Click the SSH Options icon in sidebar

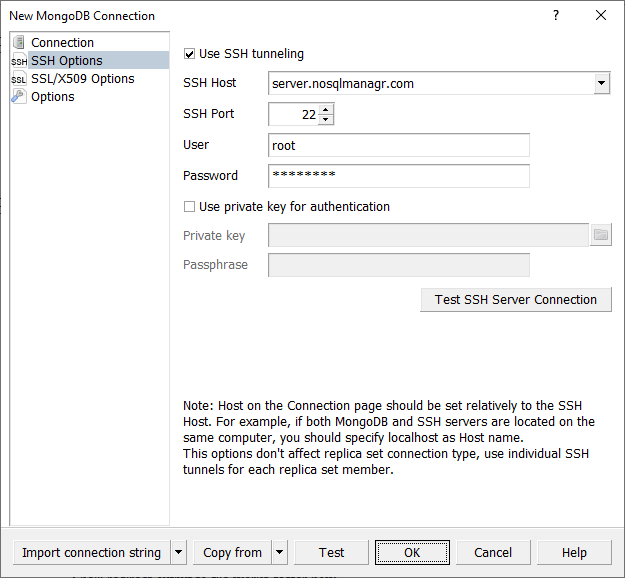click(19, 61)
